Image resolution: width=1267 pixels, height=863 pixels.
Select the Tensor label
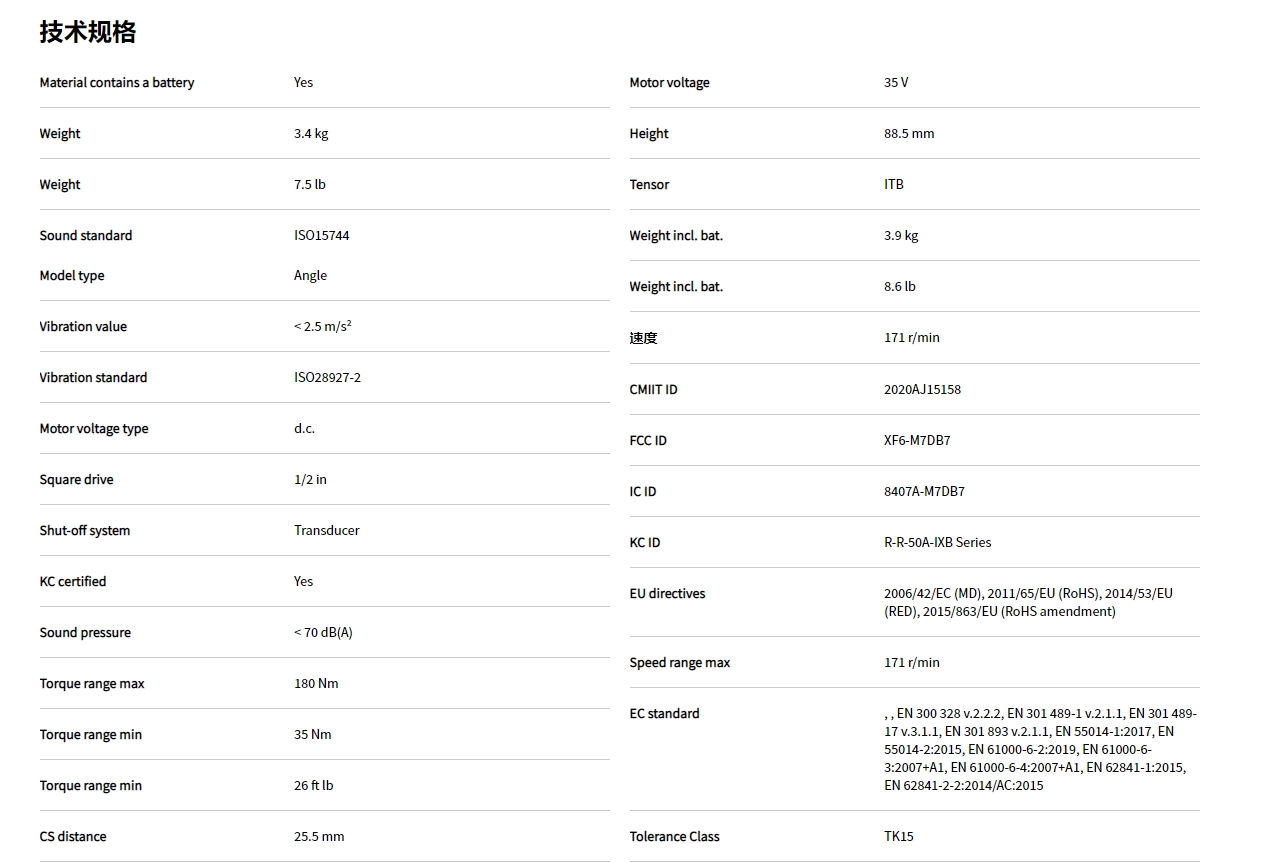click(x=649, y=185)
